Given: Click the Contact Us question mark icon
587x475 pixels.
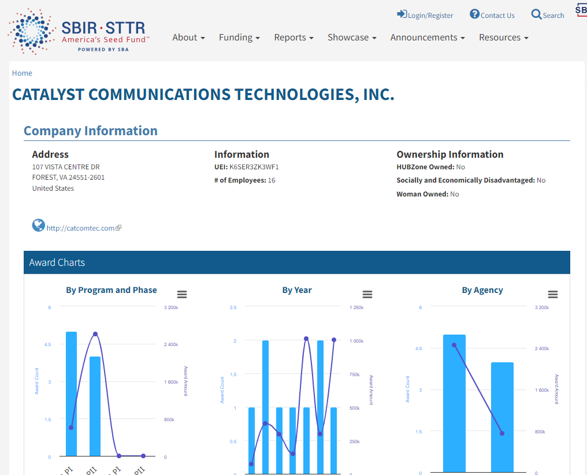Looking at the screenshot, I should pyautogui.click(x=474, y=14).
